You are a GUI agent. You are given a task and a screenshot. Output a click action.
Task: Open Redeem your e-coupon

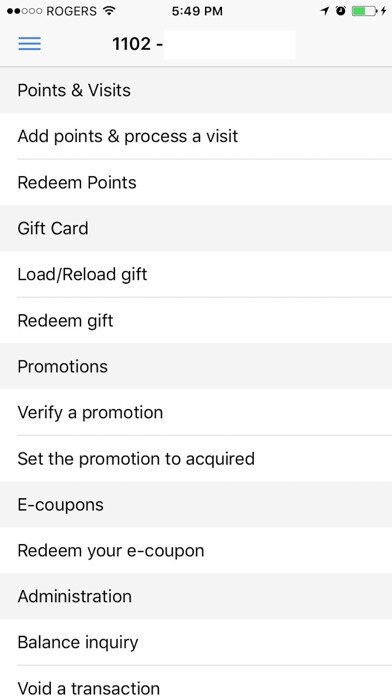pyautogui.click(x=196, y=550)
